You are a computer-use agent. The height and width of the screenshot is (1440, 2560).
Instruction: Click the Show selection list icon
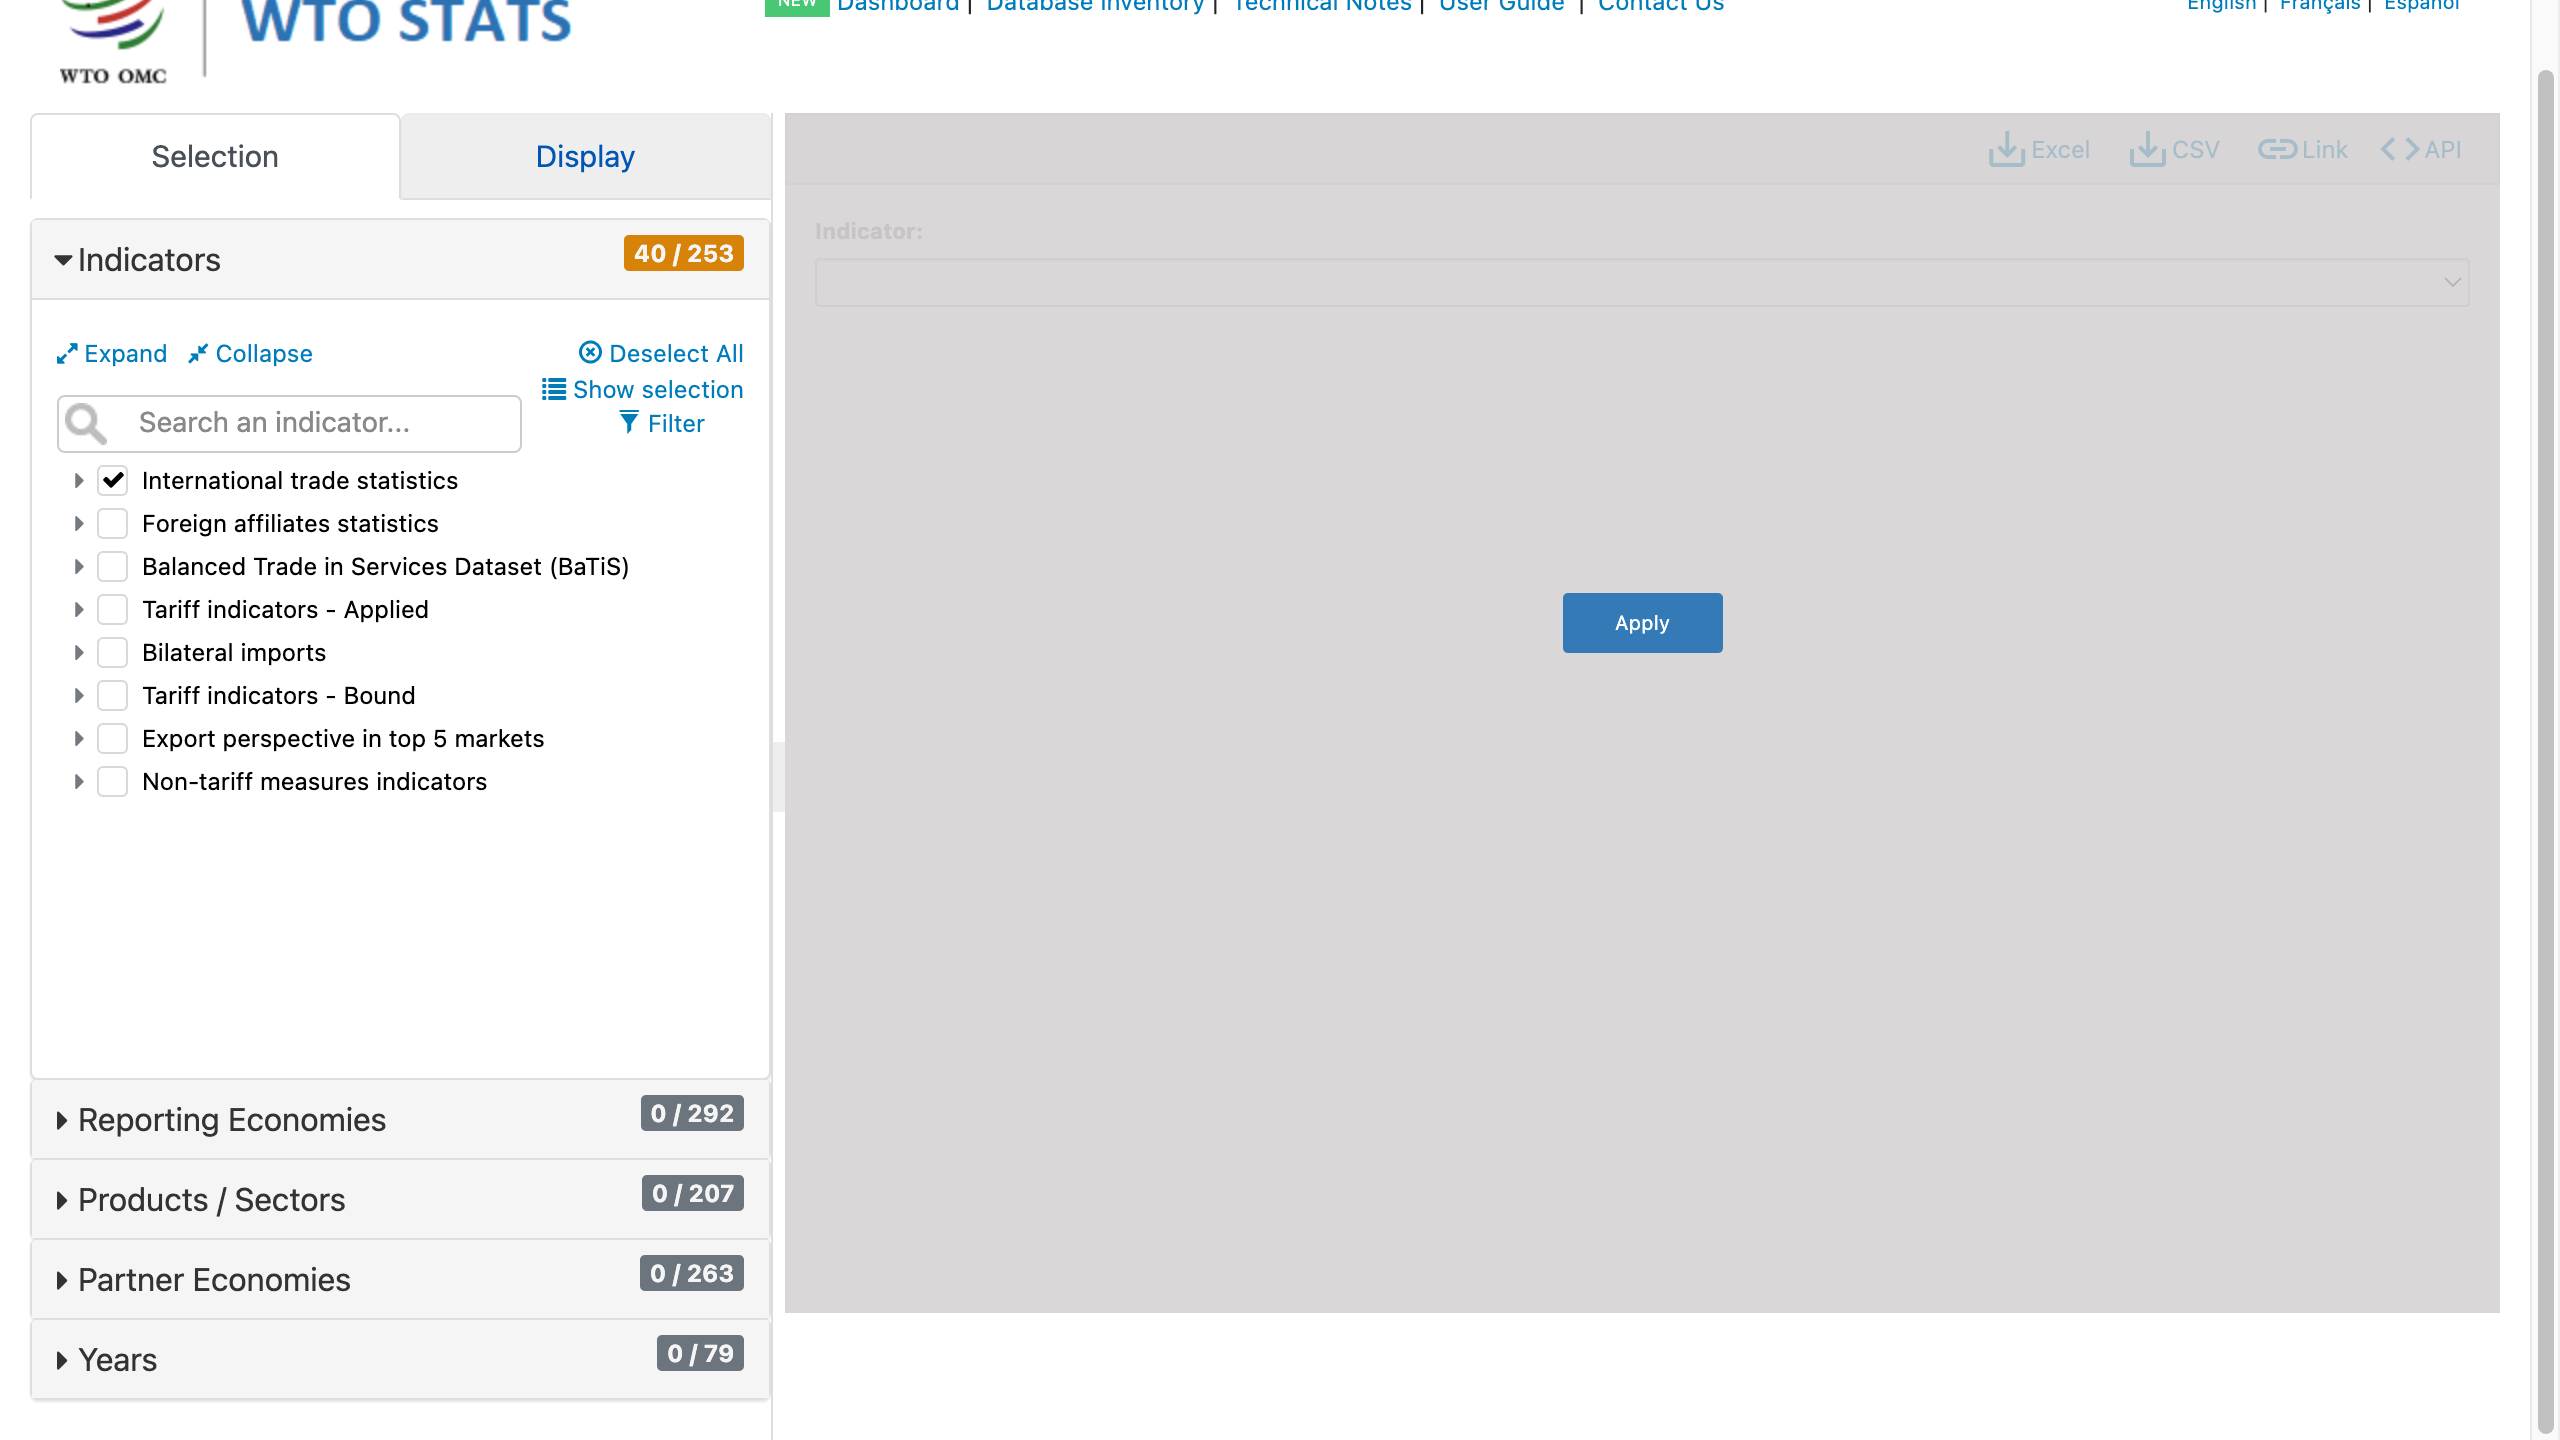(x=554, y=389)
